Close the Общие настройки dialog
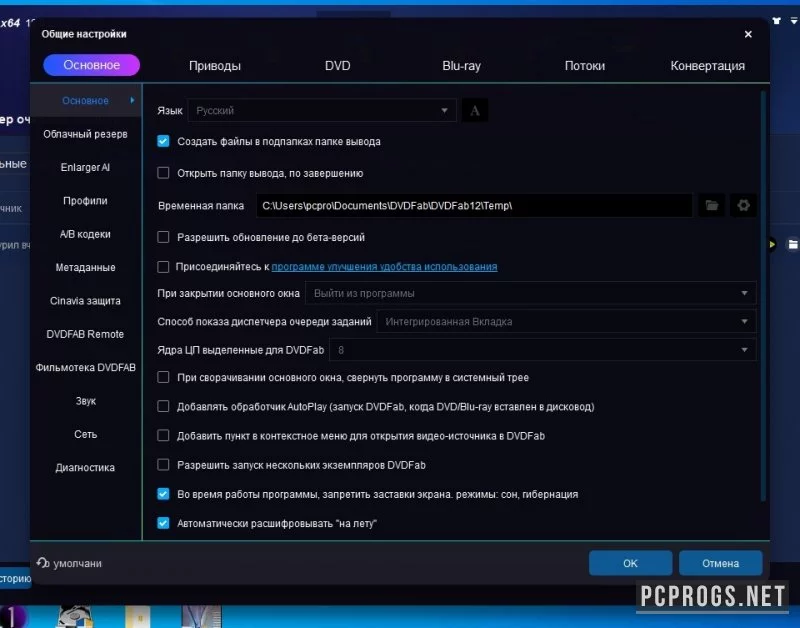800x628 pixels. 748,34
